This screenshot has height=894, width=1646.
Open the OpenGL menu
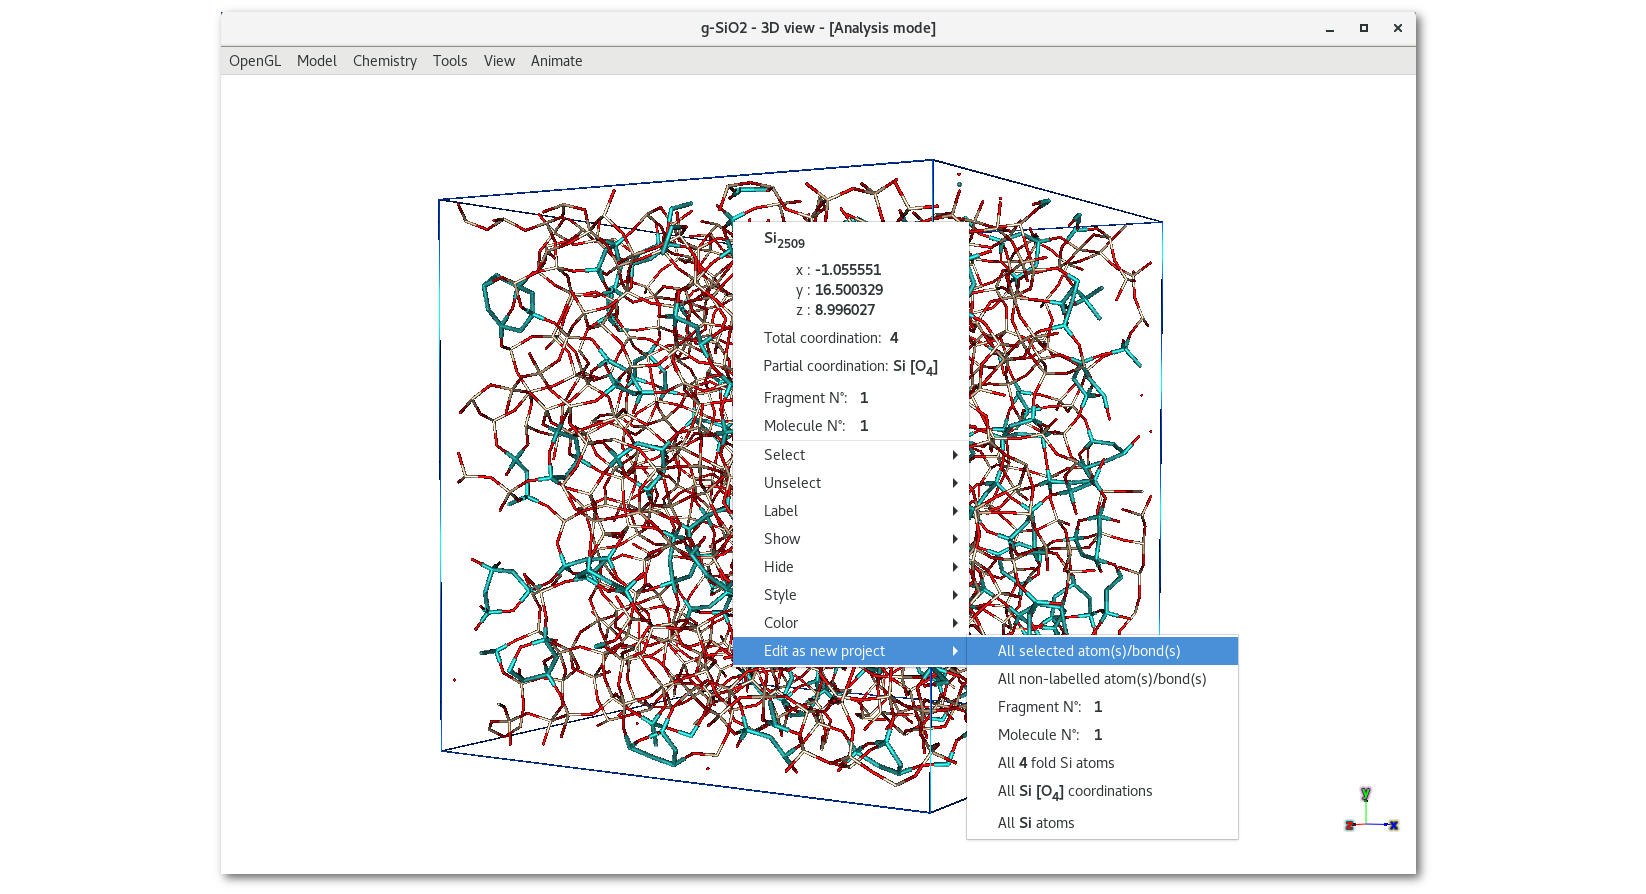coord(254,61)
